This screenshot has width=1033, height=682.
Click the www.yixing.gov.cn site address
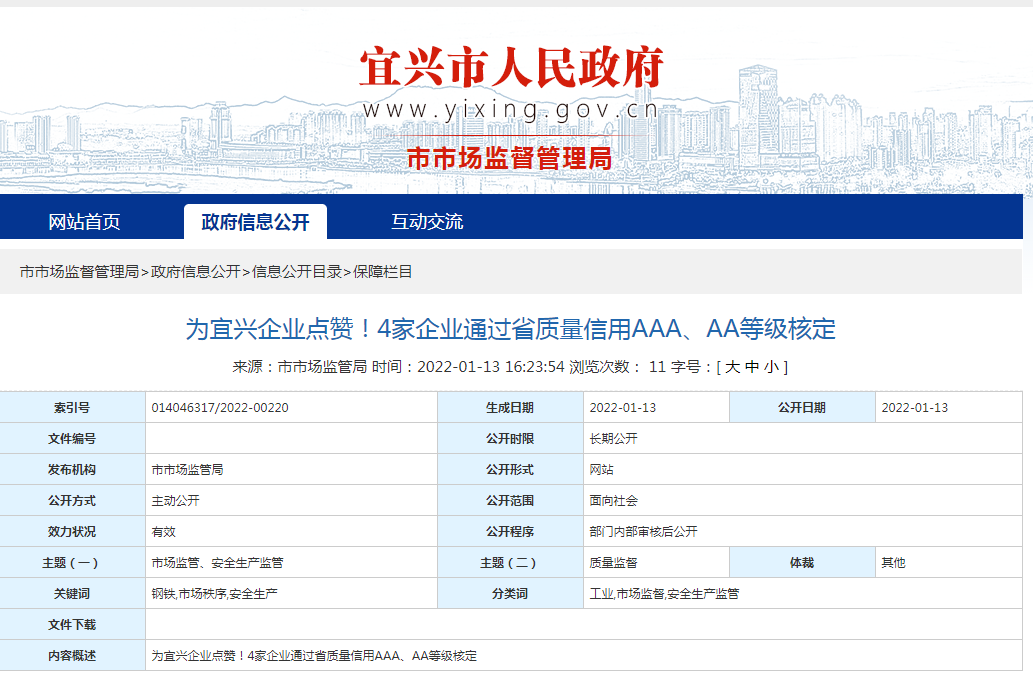click(x=511, y=109)
